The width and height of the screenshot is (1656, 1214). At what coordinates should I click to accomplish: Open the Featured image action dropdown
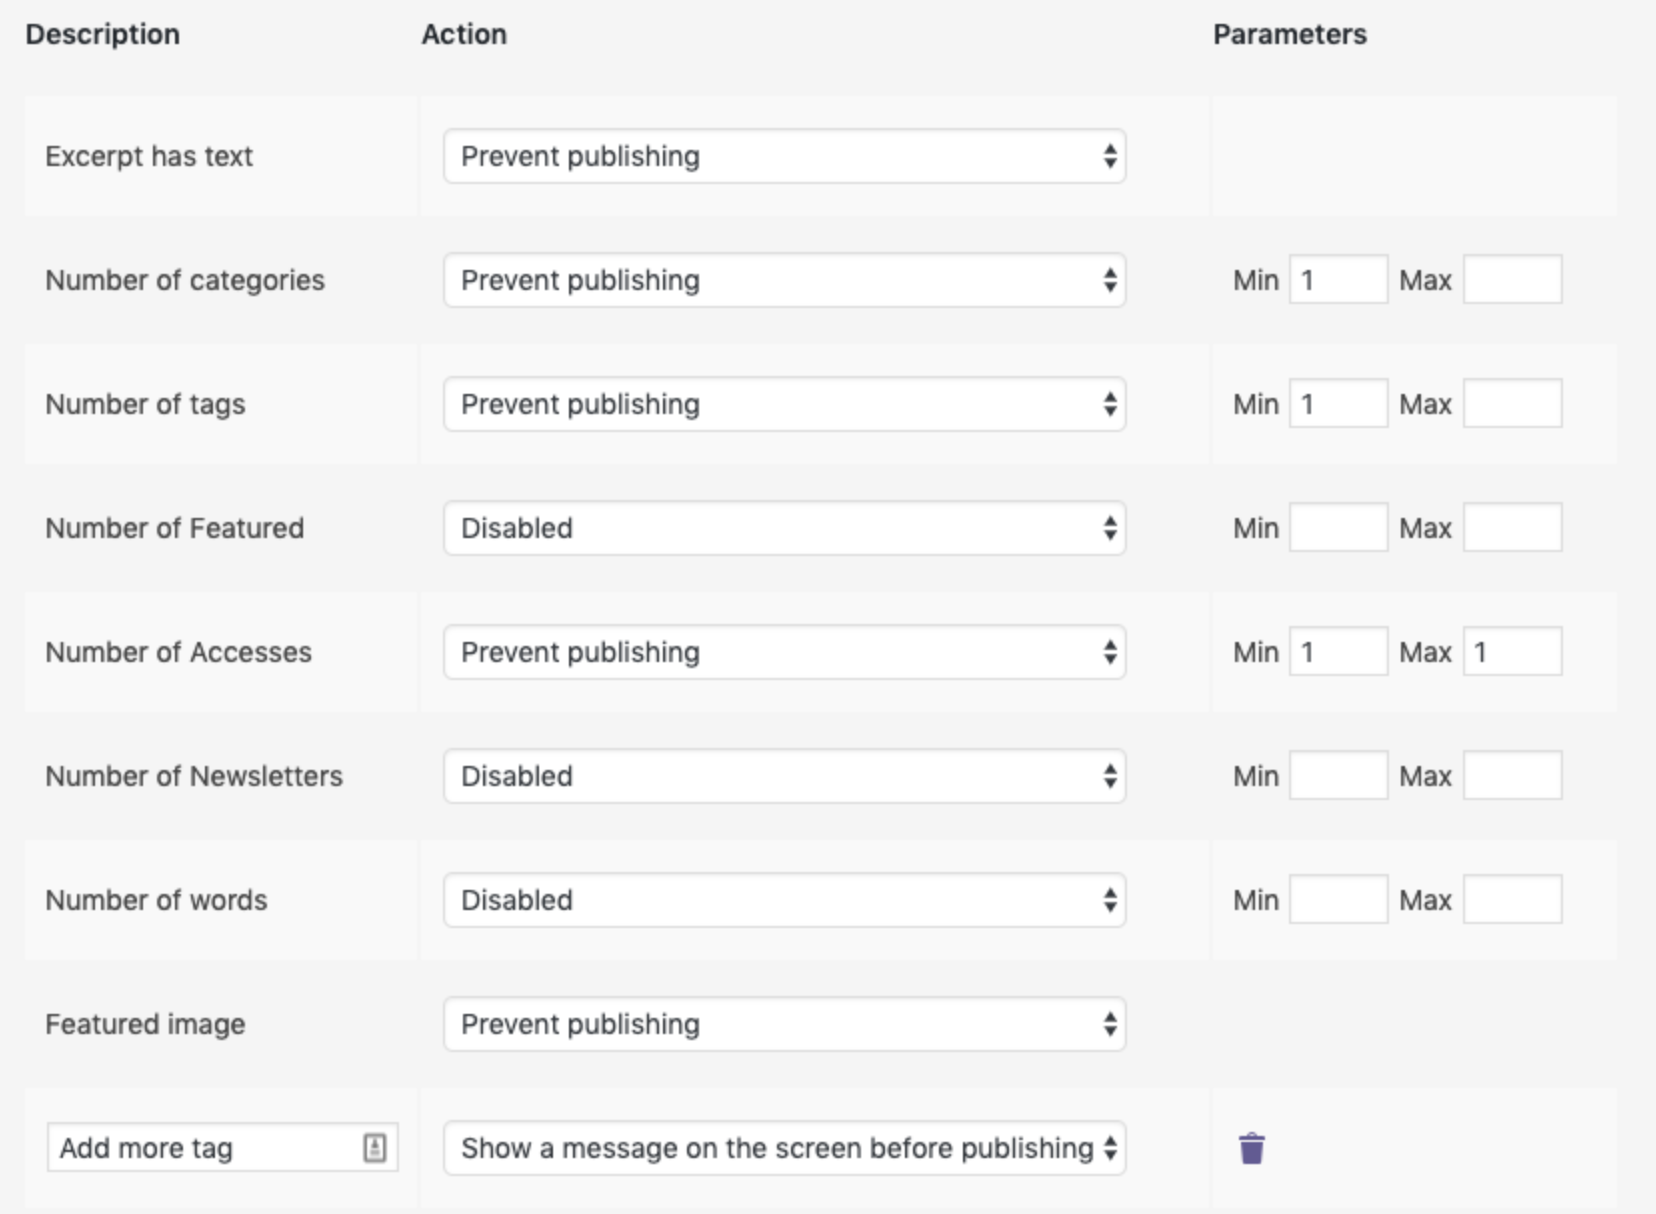pos(785,1024)
